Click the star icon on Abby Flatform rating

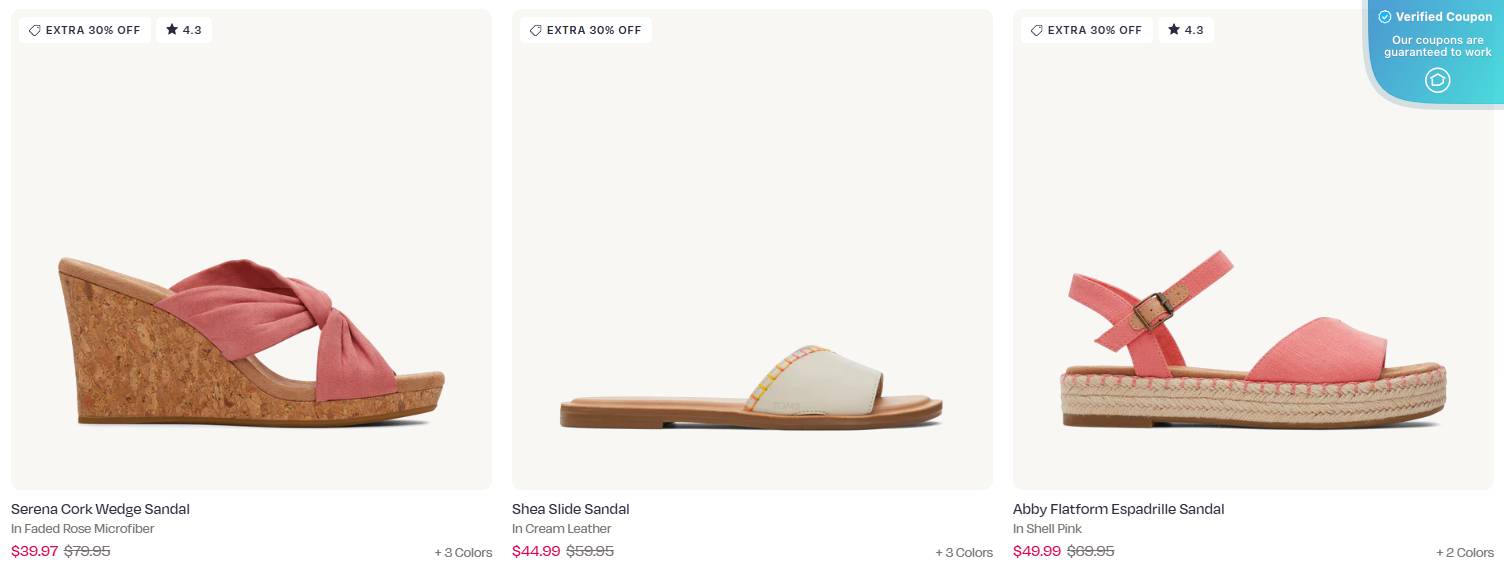1172,30
